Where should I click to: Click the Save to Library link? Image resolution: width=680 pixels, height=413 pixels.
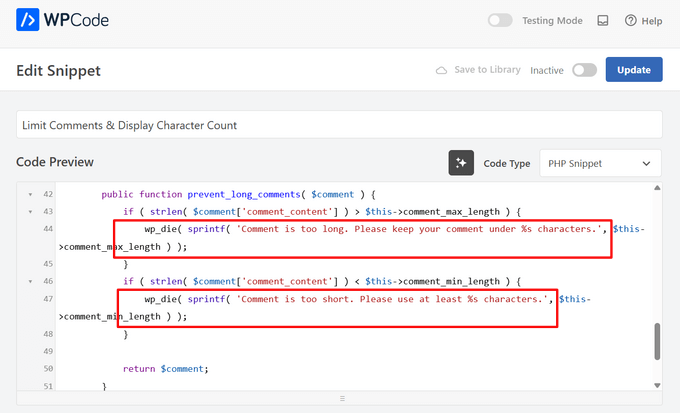487,70
